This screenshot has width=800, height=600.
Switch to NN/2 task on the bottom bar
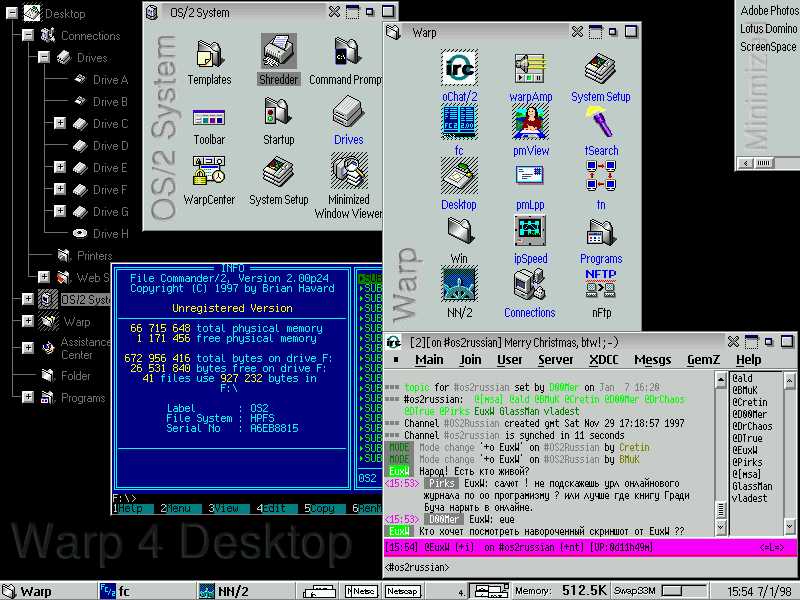click(224, 591)
